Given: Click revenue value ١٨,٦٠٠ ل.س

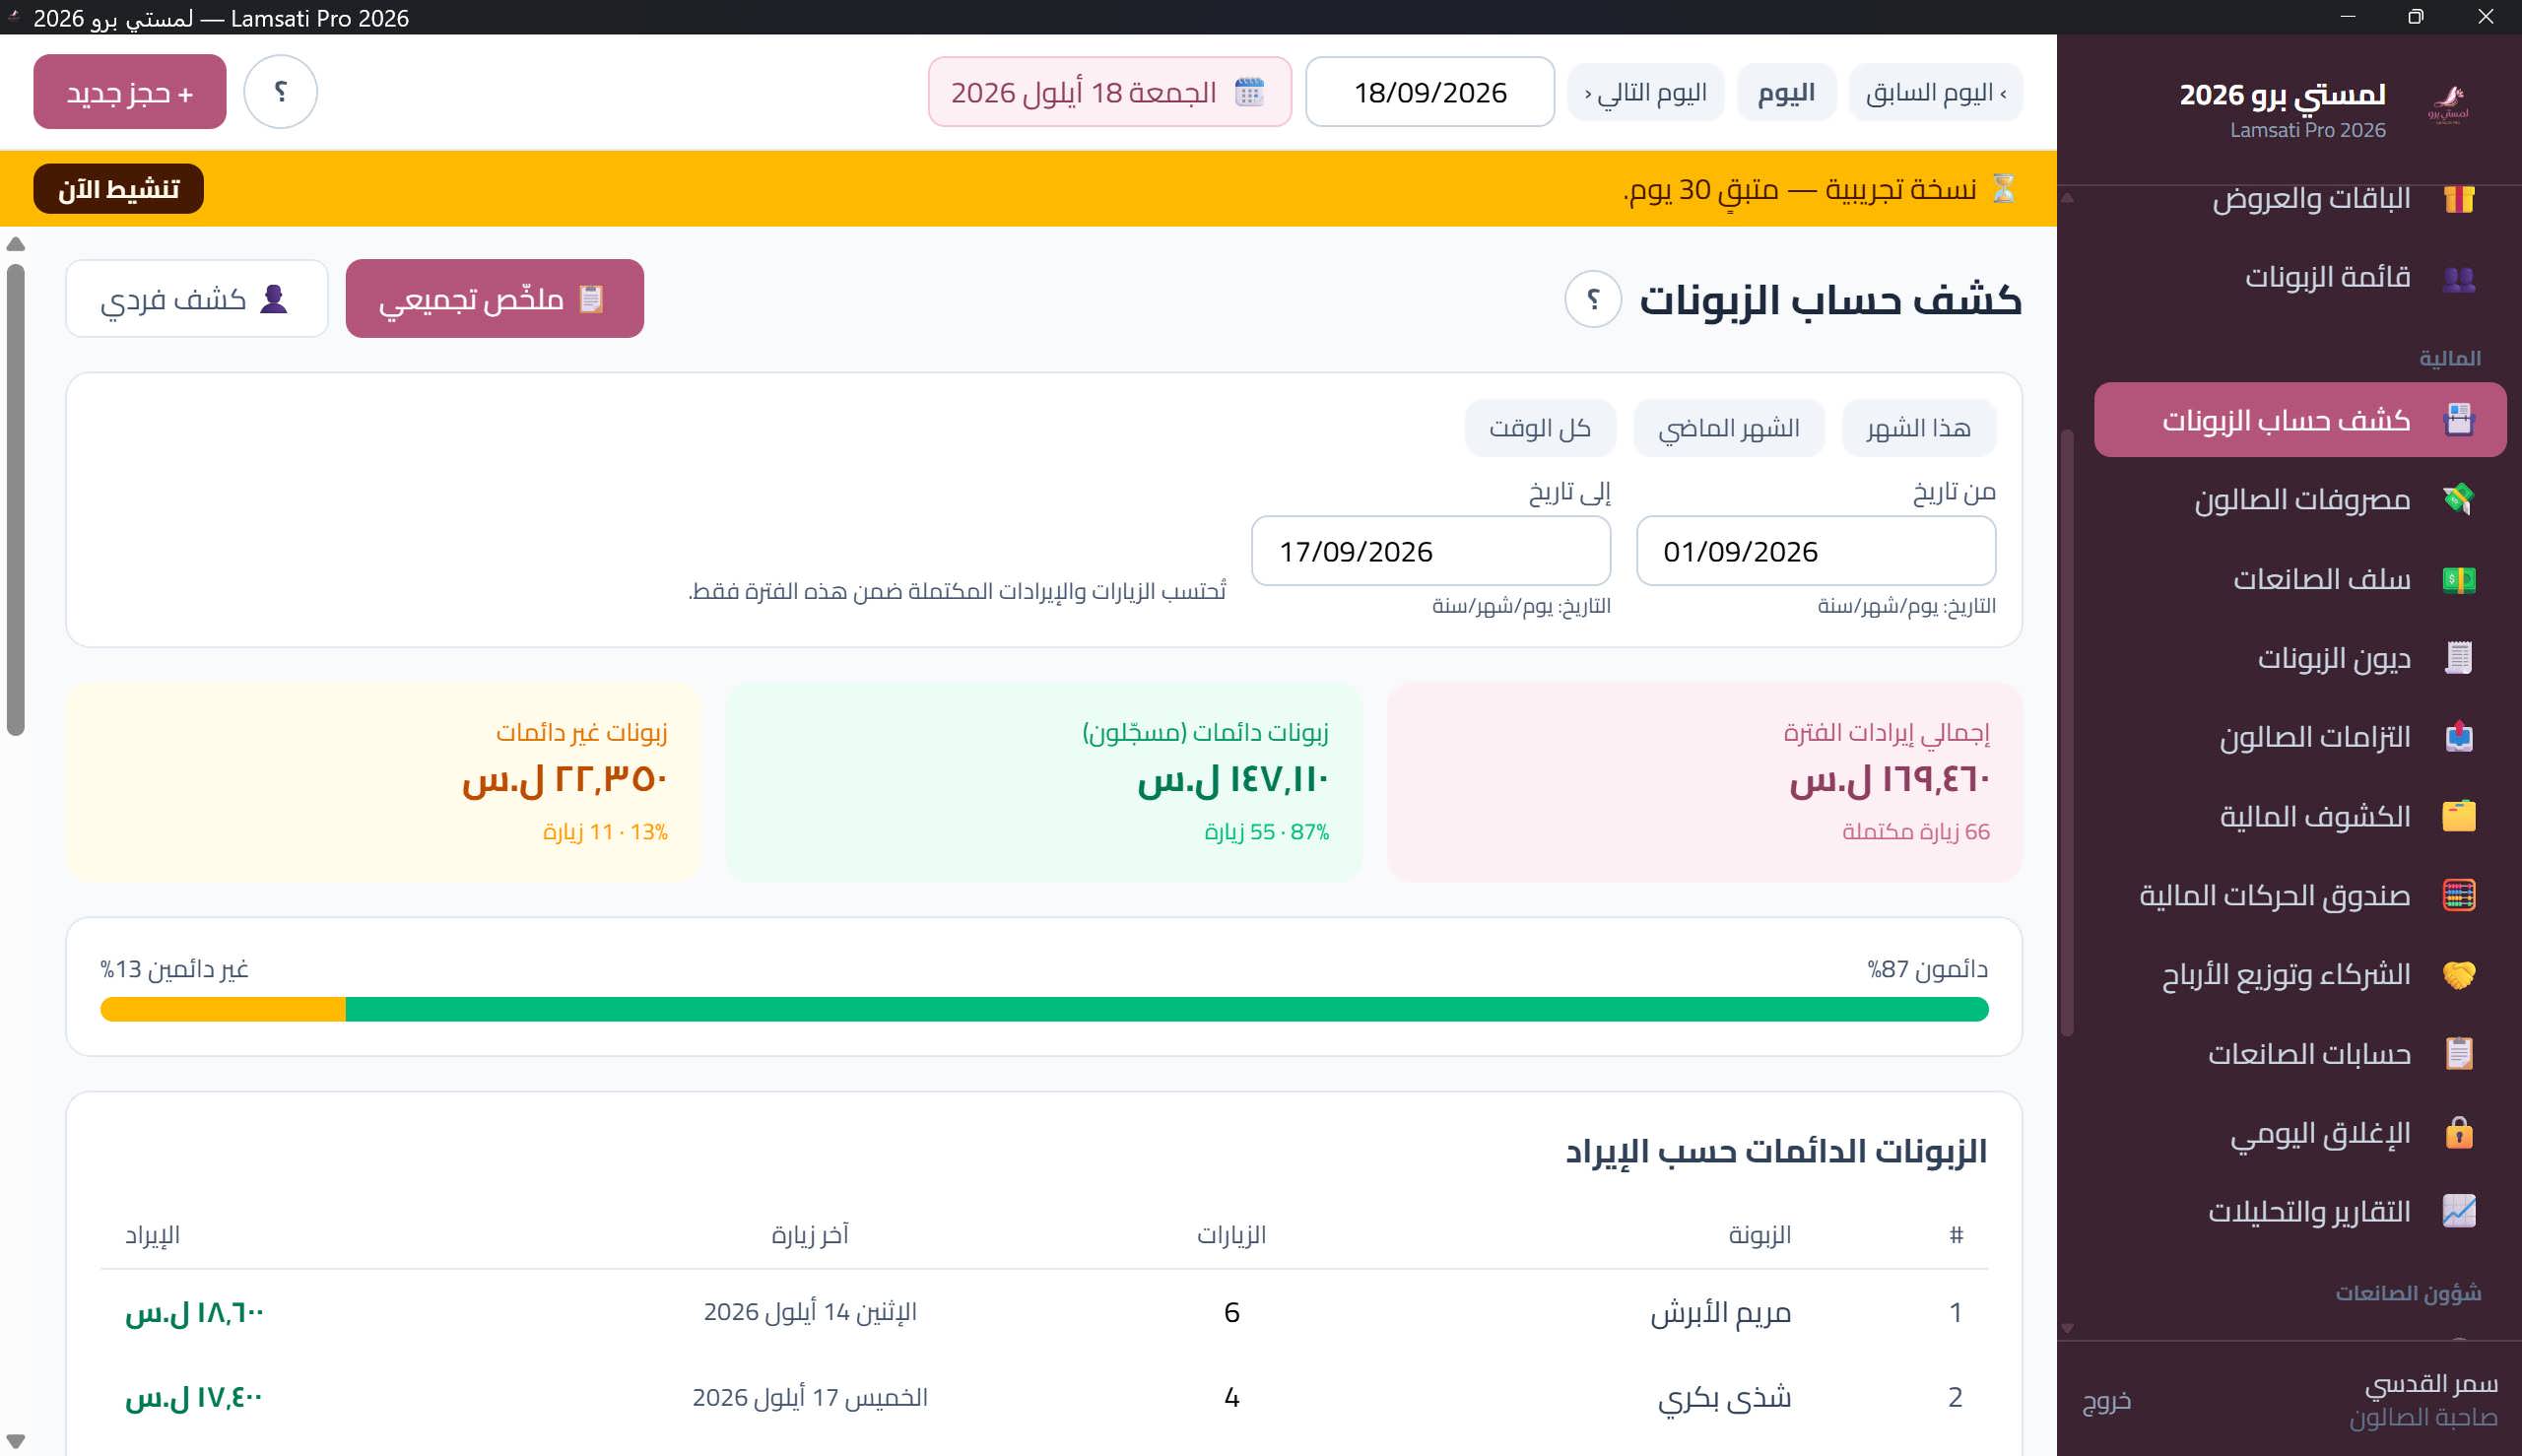Looking at the screenshot, I should (x=195, y=1313).
